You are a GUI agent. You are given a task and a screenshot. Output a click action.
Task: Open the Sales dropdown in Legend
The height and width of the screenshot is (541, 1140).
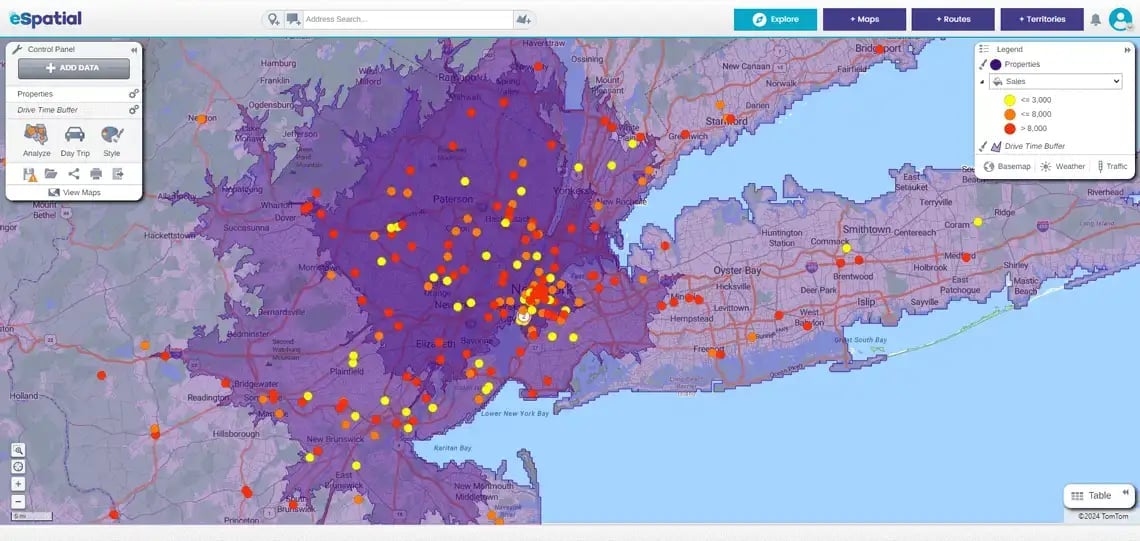(1056, 81)
